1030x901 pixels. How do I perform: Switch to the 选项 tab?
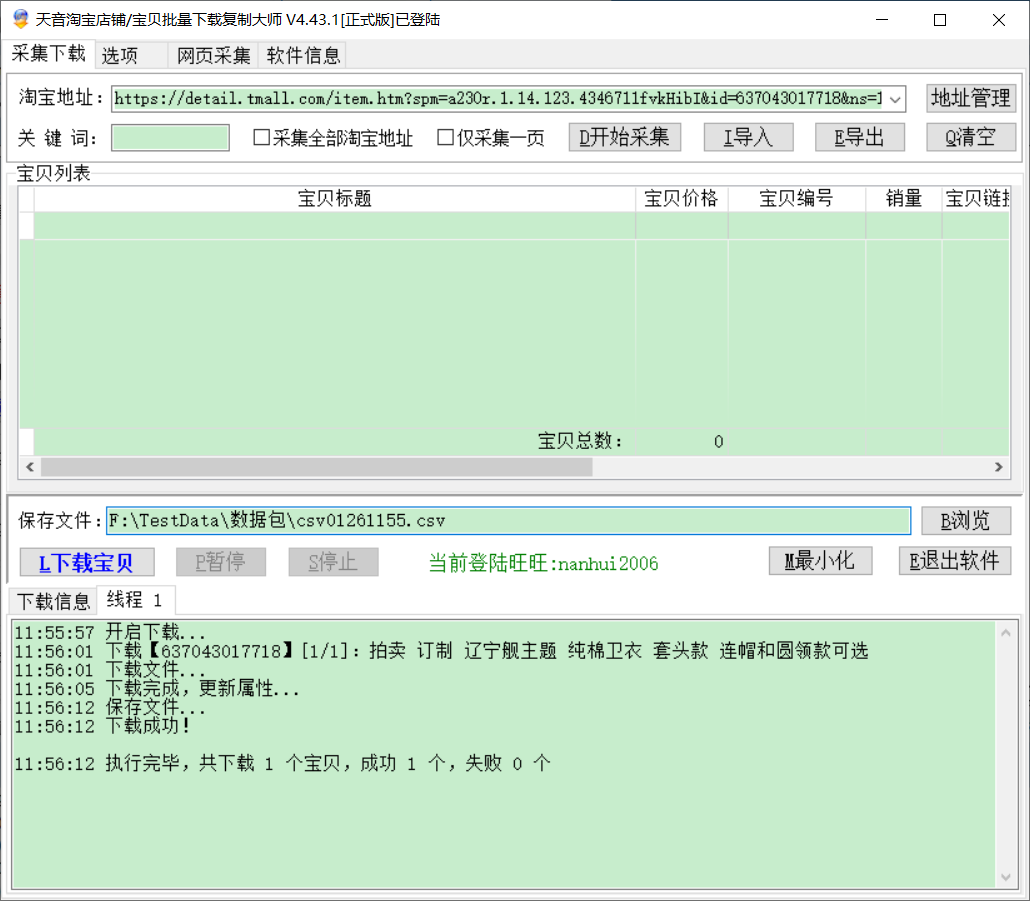coord(119,56)
